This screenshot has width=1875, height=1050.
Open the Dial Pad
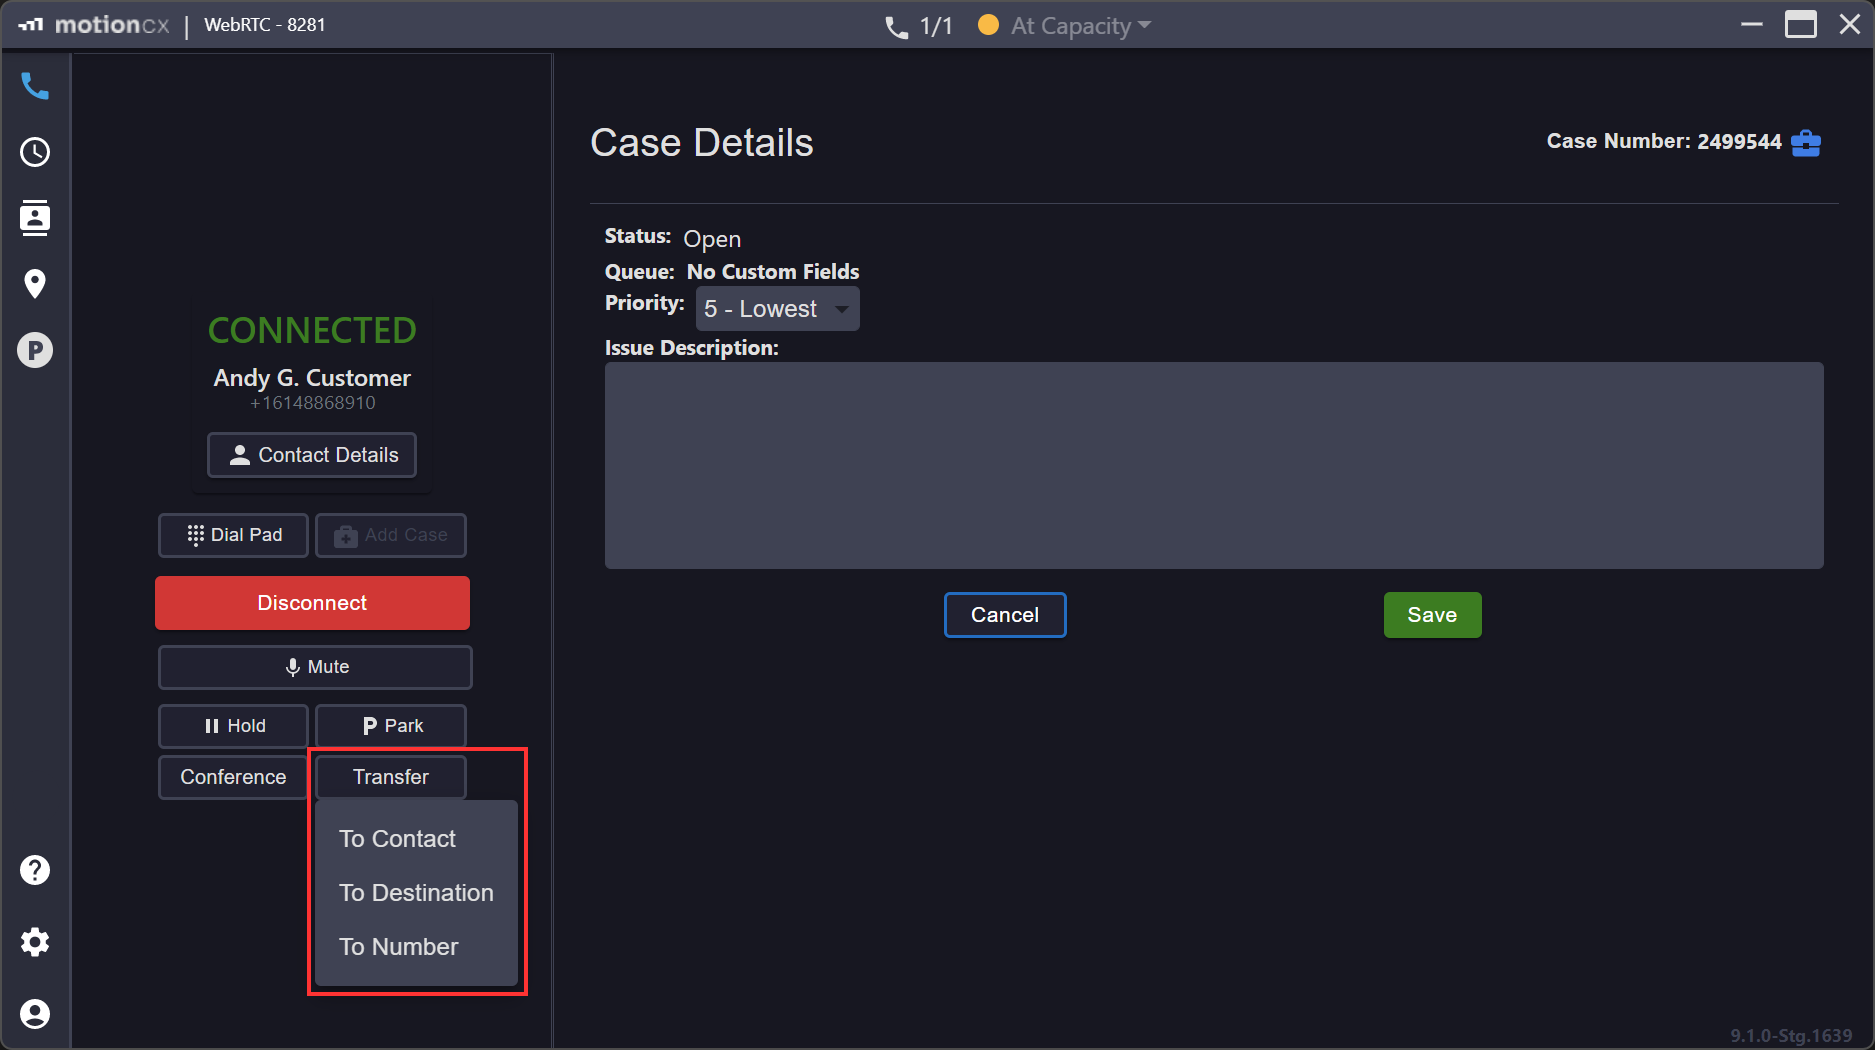click(x=233, y=535)
